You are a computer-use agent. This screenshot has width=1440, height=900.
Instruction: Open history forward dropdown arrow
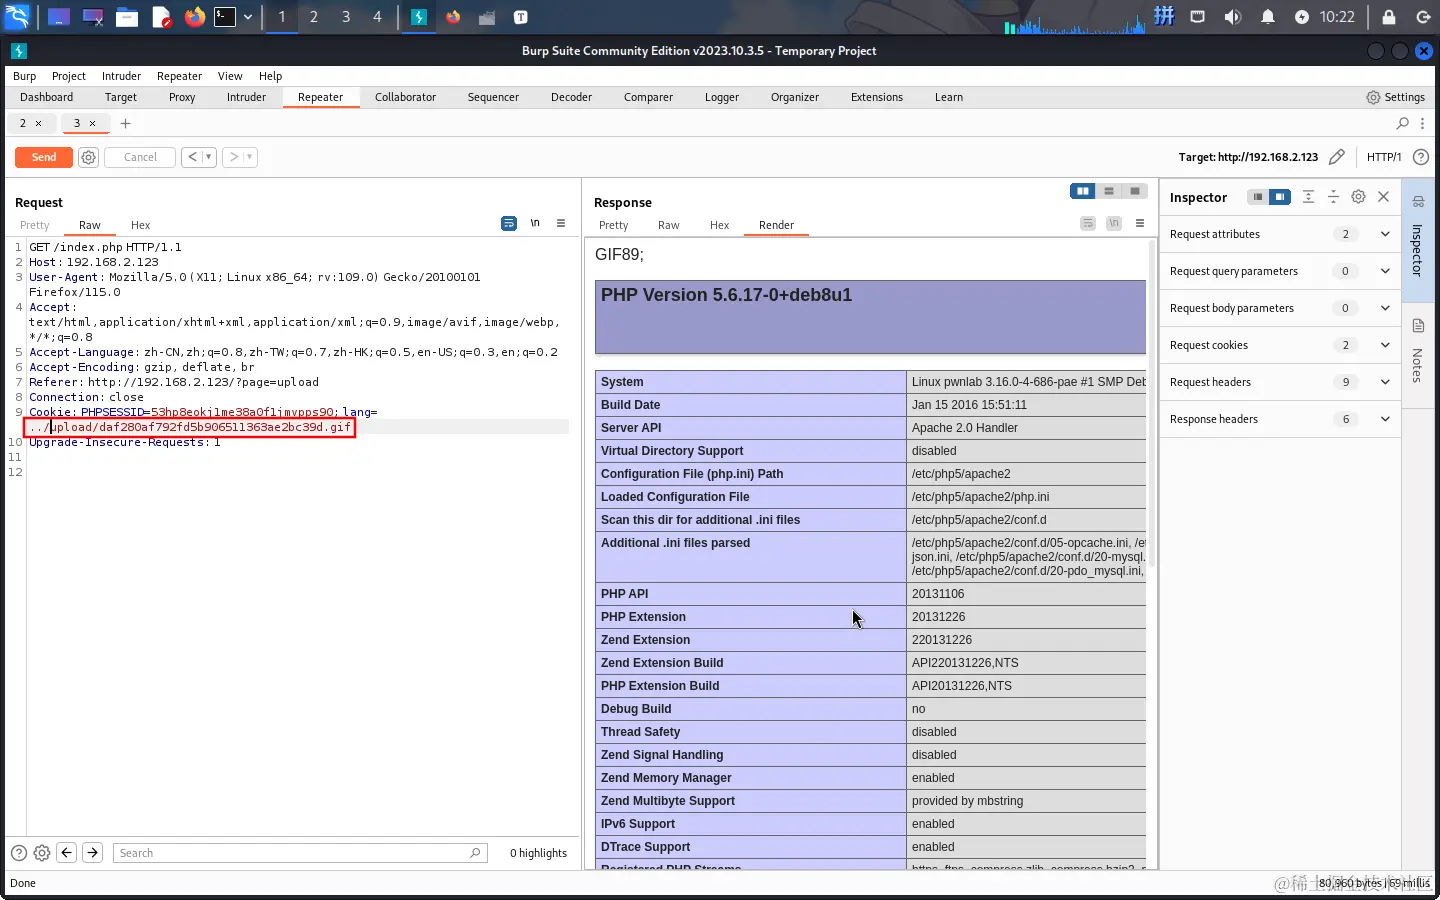pyautogui.click(x=249, y=157)
